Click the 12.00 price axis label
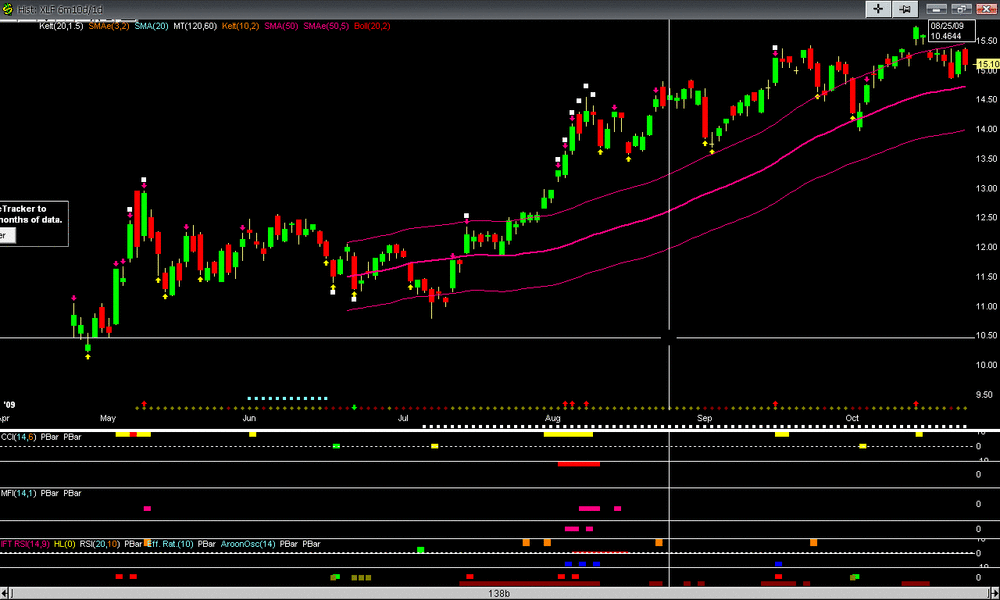The image size is (1000, 600). click(987, 247)
